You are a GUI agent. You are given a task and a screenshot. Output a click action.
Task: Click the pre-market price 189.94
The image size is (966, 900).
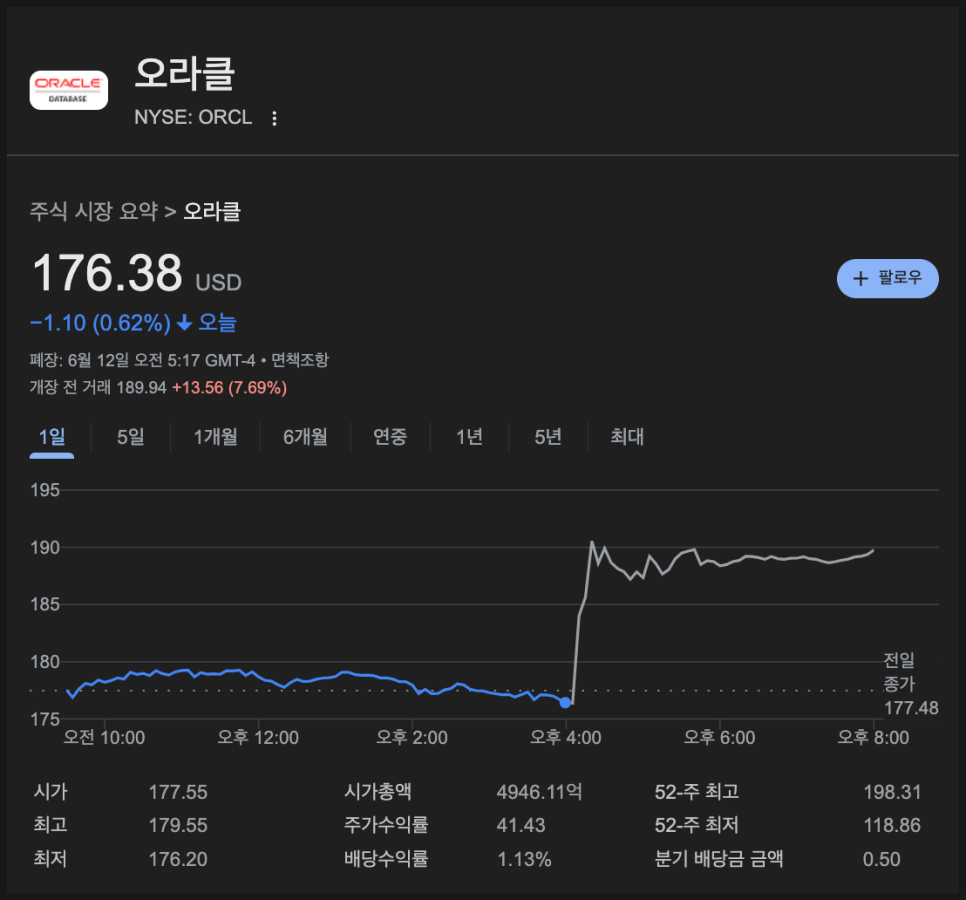[142, 387]
